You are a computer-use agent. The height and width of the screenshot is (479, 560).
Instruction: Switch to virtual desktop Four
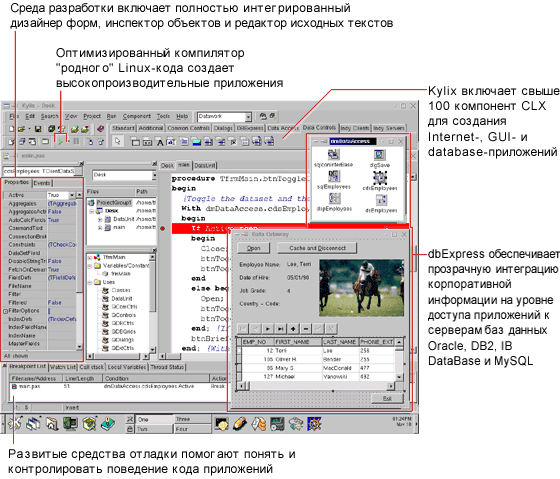tap(192, 429)
